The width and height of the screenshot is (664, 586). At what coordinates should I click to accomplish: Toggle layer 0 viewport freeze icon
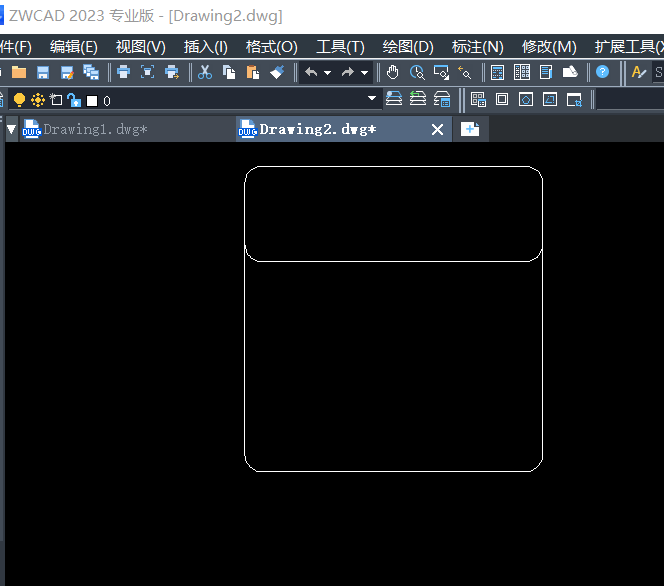pyautogui.click(x=56, y=100)
